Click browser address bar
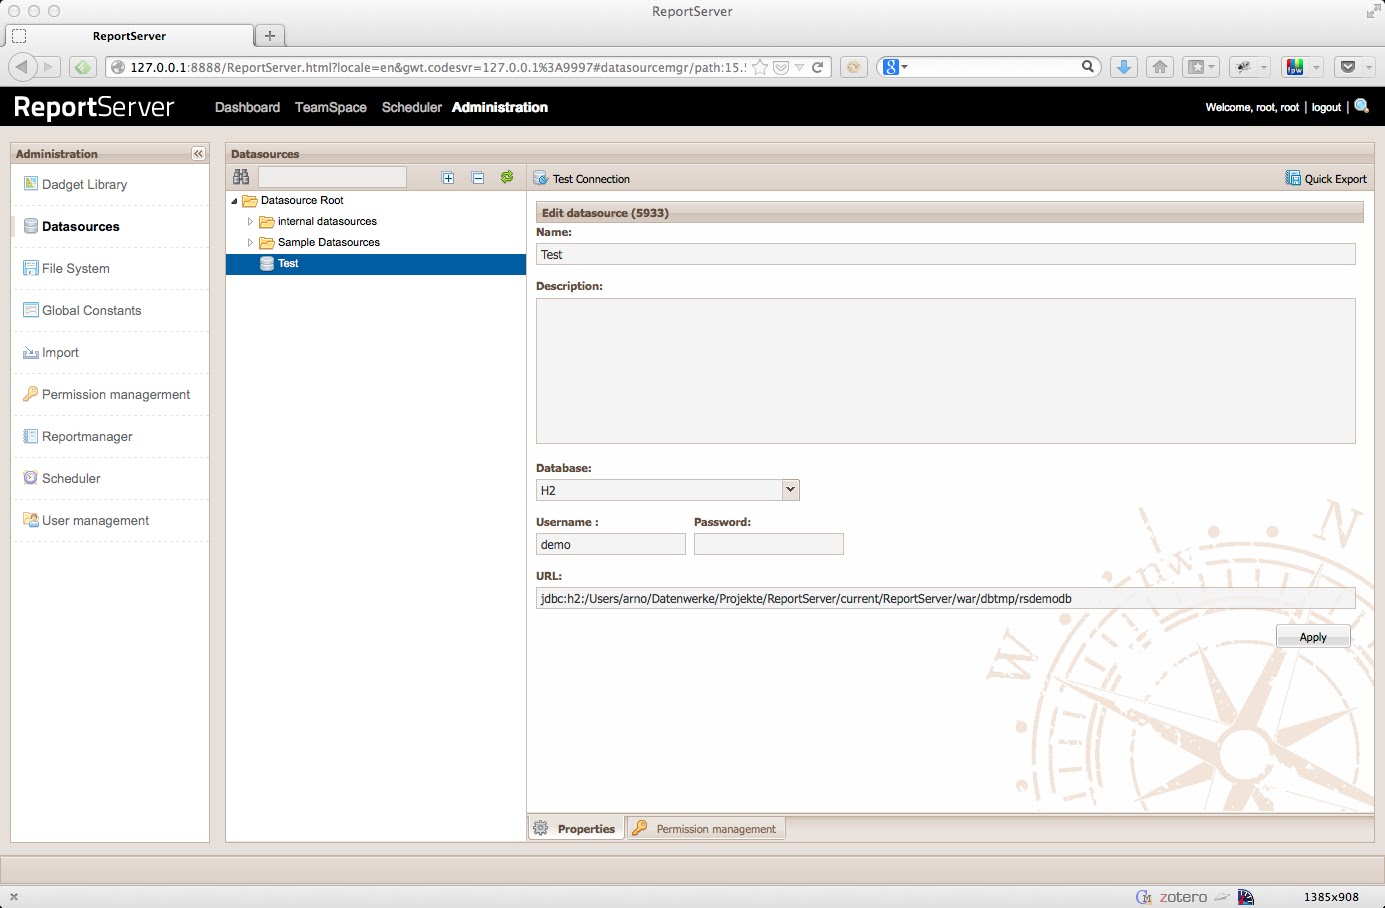Screen dimensions: 1385x908 pyautogui.click(x=436, y=67)
